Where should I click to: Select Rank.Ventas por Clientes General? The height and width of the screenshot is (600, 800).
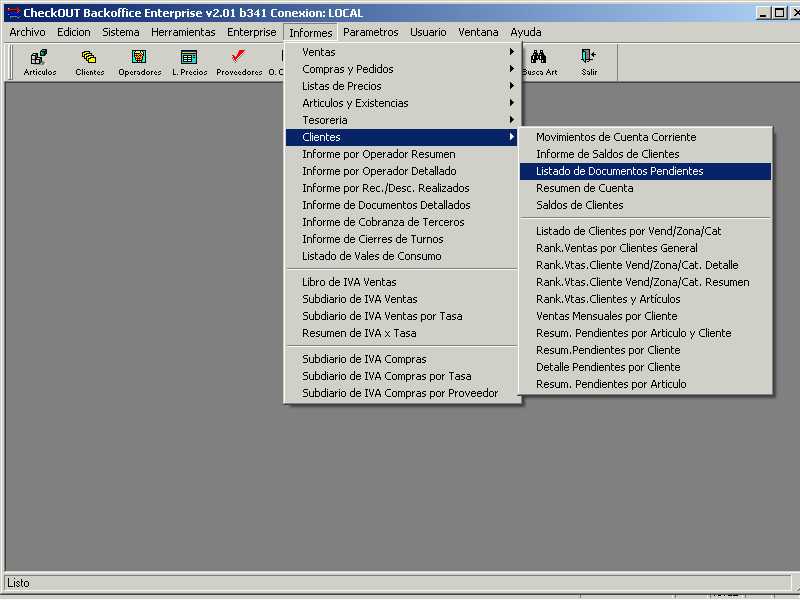[x=645, y=248]
